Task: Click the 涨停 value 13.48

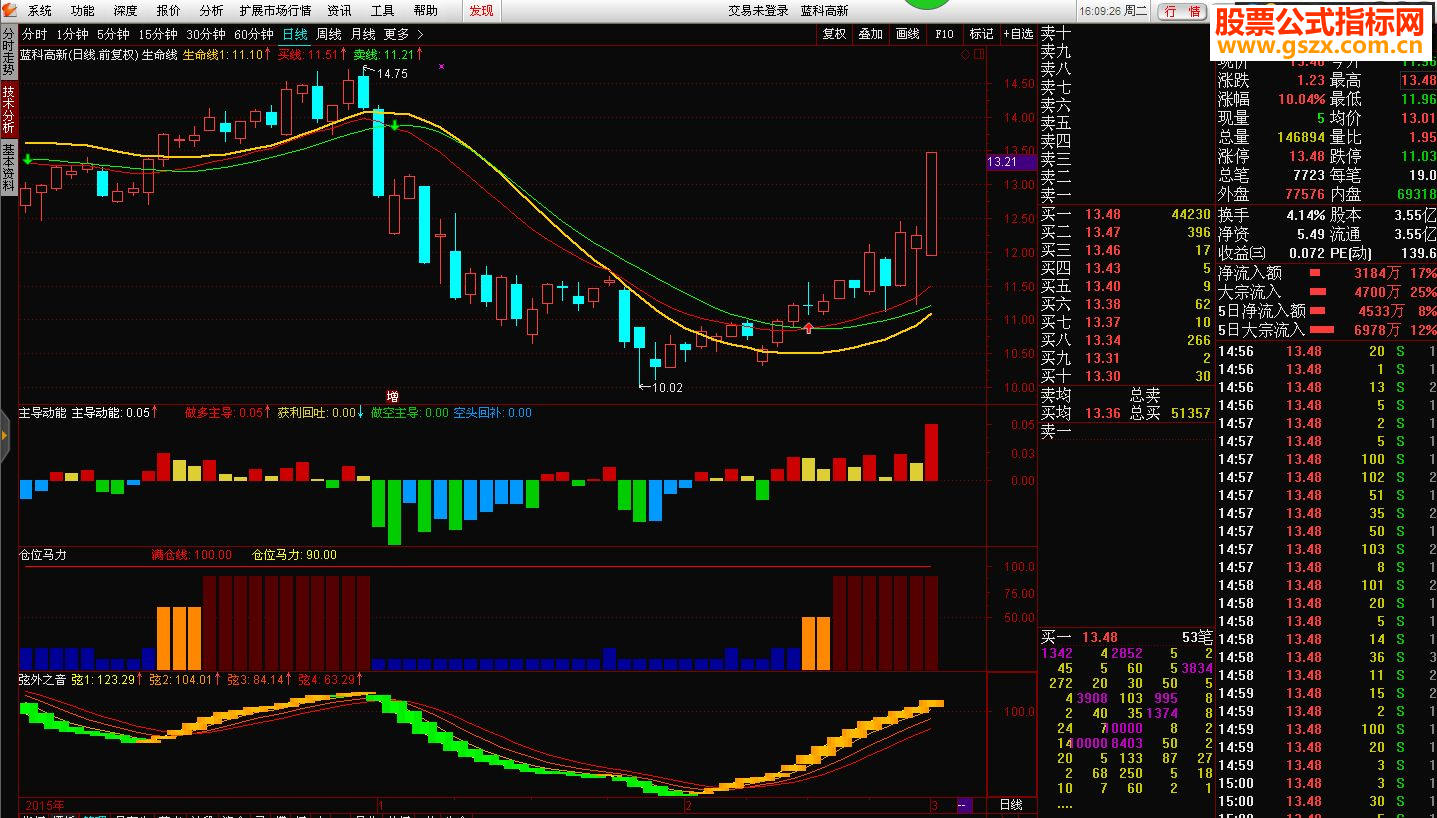Action: [x=1306, y=156]
